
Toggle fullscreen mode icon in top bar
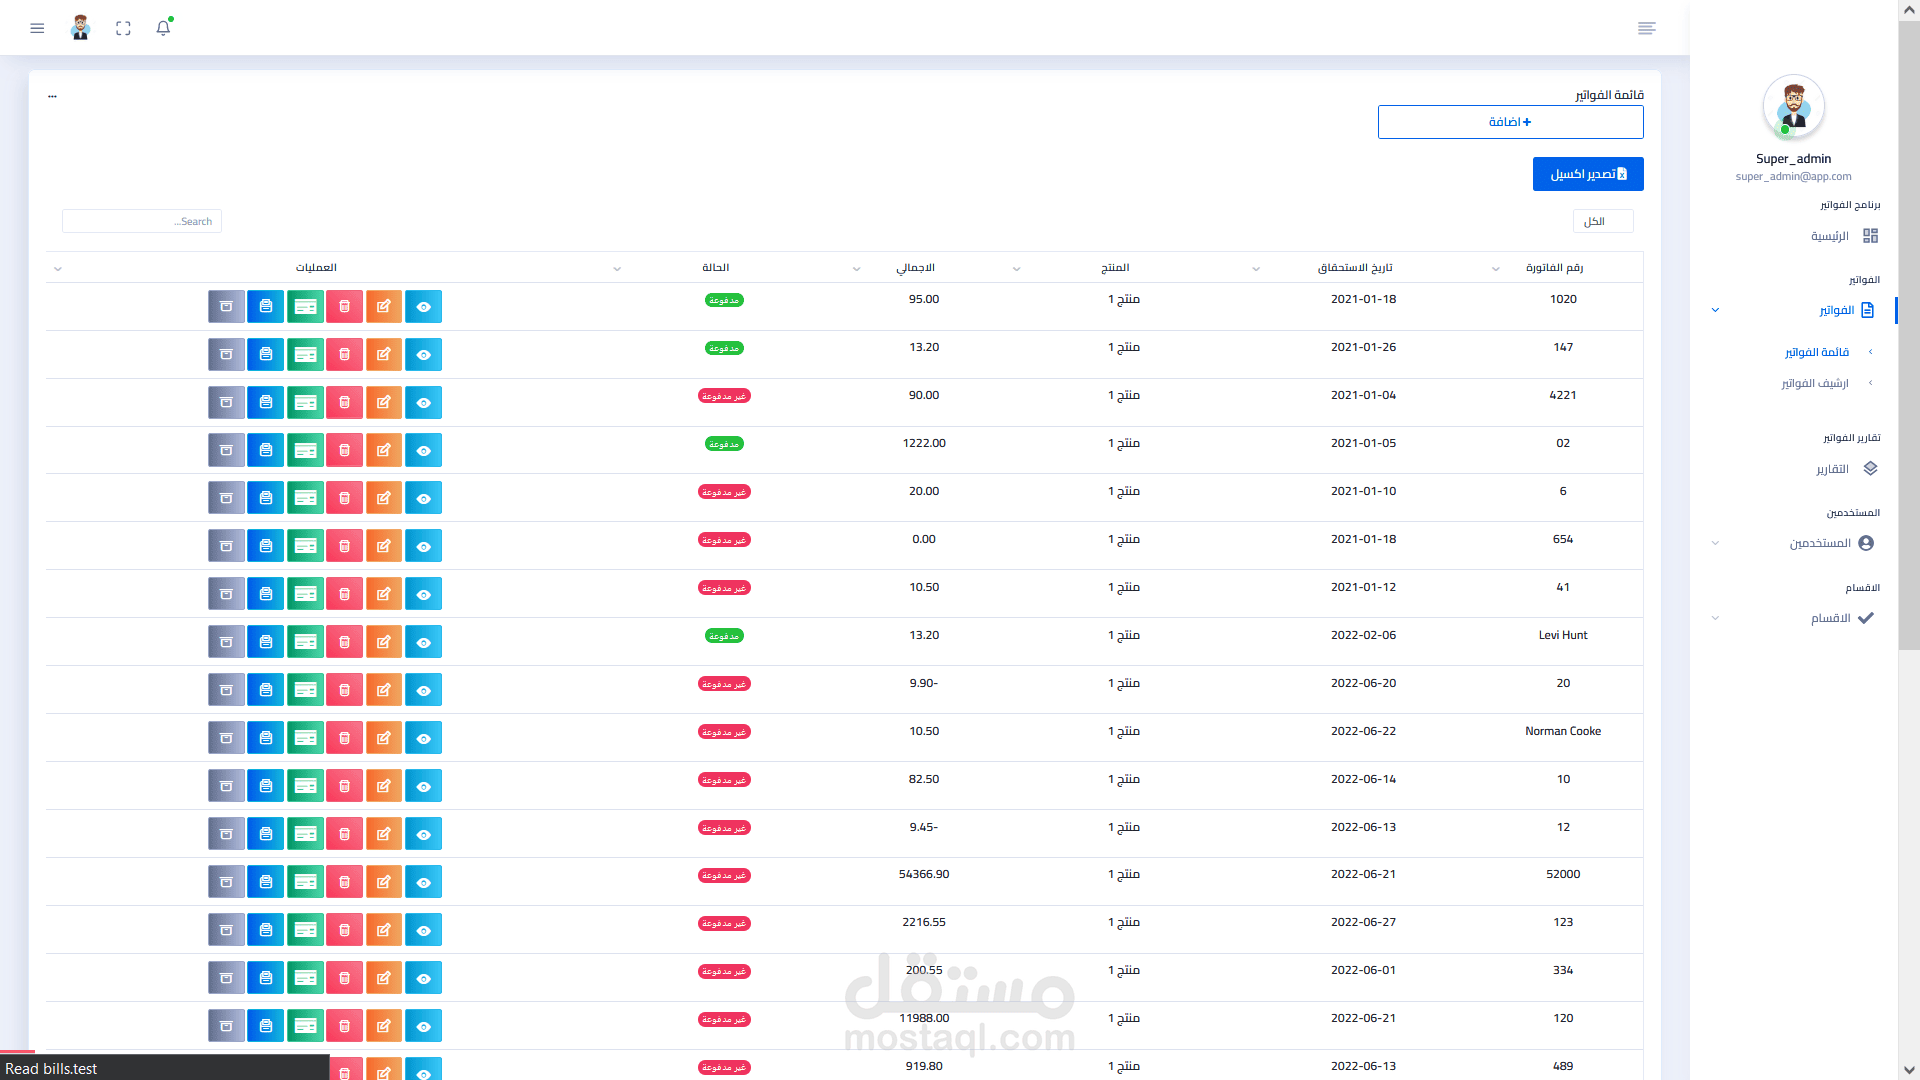point(123,28)
